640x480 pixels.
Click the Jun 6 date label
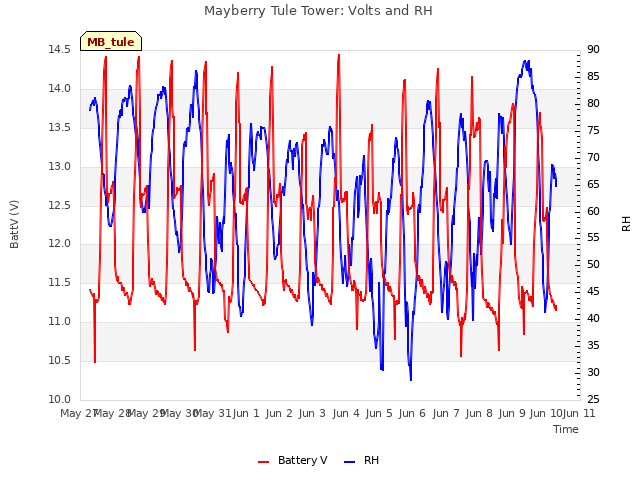[412, 413]
